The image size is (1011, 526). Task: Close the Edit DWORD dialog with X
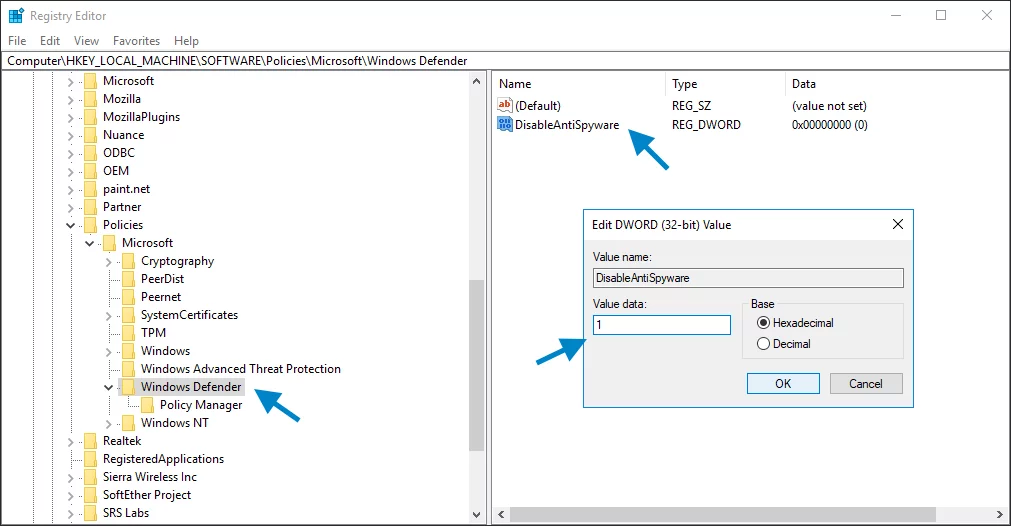(x=897, y=225)
